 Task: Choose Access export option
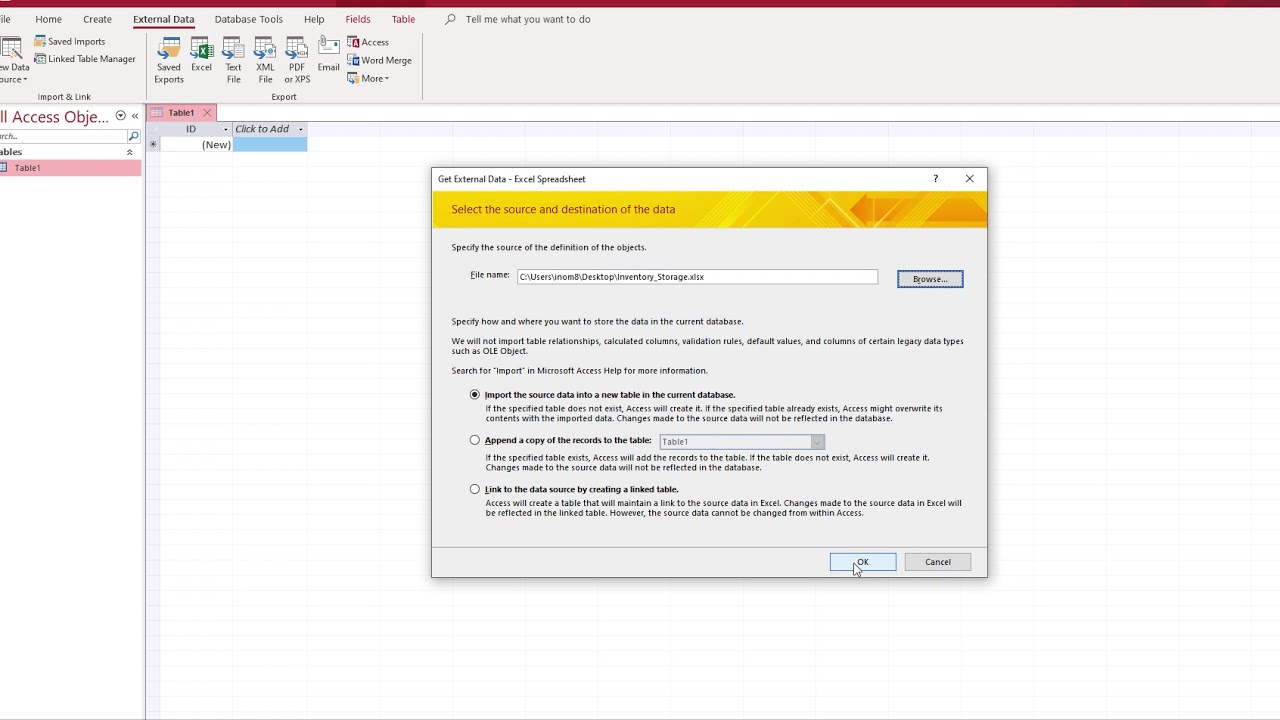368,42
